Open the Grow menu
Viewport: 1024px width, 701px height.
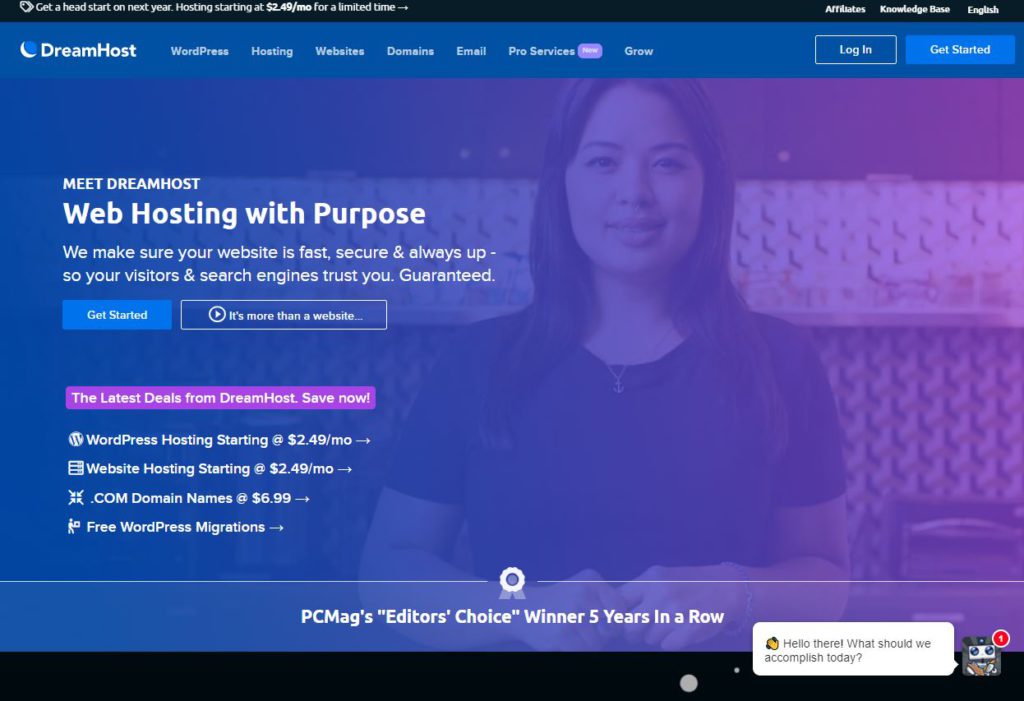point(638,51)
